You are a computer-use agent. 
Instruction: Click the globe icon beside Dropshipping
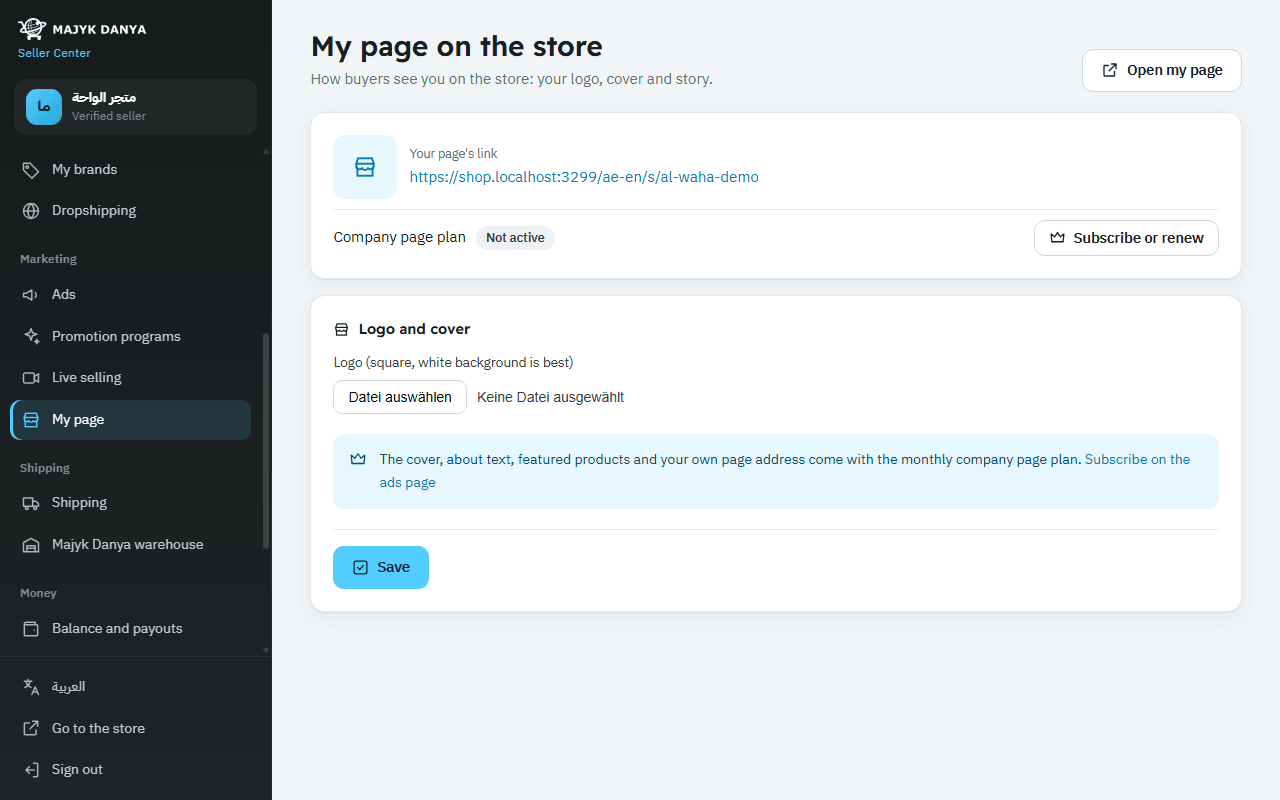pos(31,211)
